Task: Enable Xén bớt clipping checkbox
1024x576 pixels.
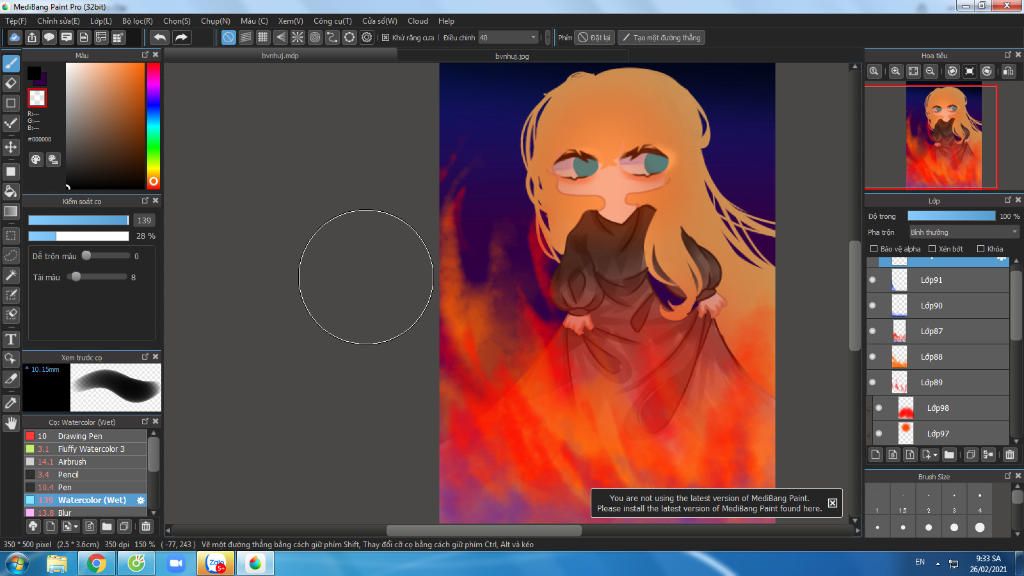Action: [x=932, y=249]
